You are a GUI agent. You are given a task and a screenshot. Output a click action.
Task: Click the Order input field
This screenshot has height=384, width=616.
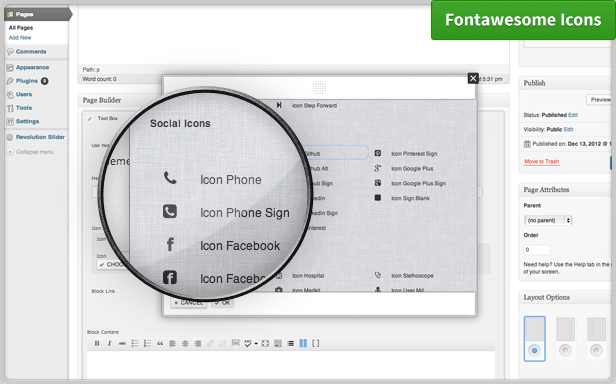point(537,250)
